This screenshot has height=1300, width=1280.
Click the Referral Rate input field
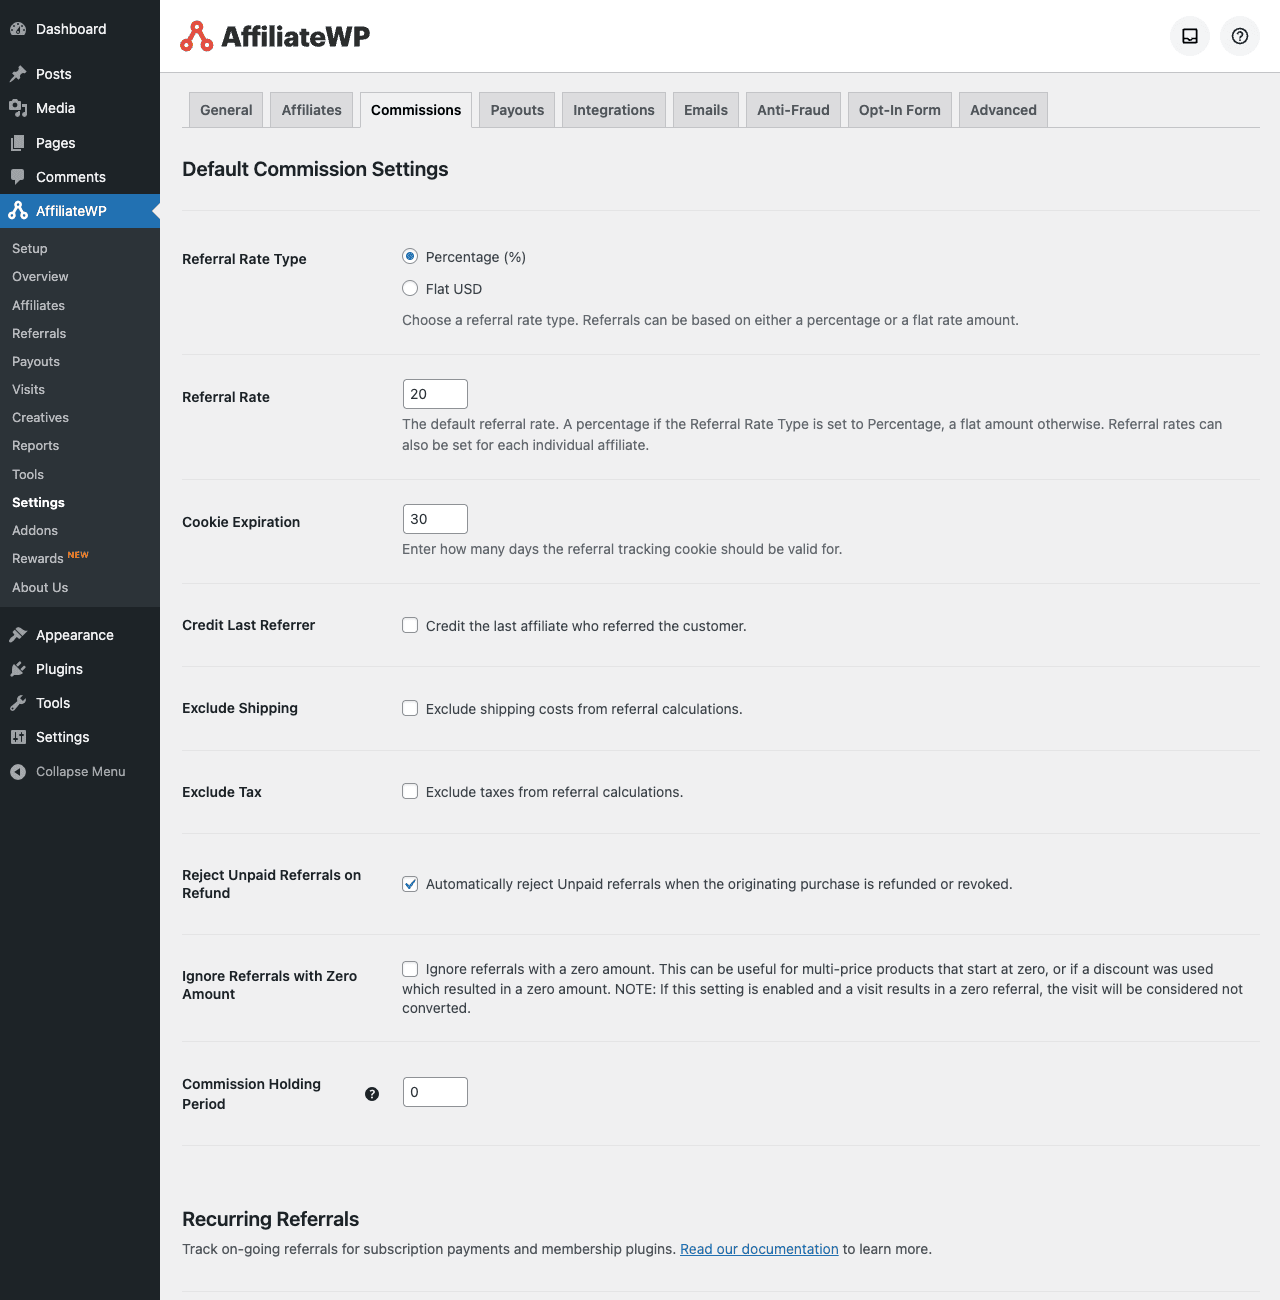pyautogui.click(x=435, y=394)
